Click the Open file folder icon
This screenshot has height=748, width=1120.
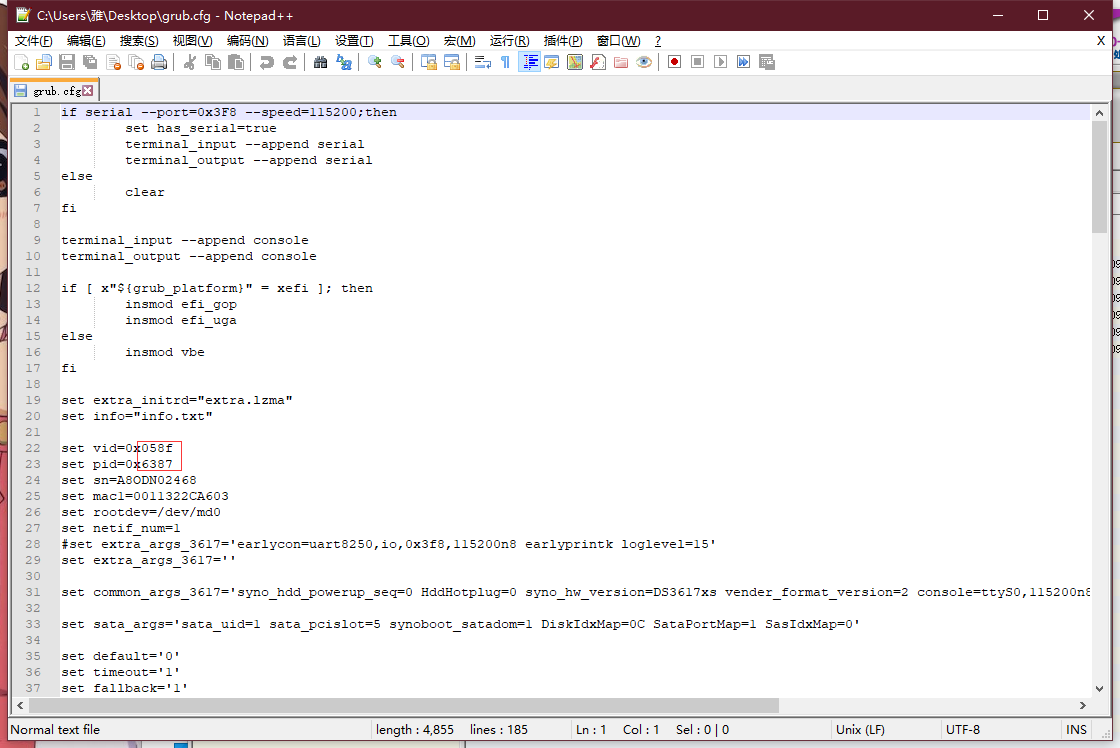(44, 62)
